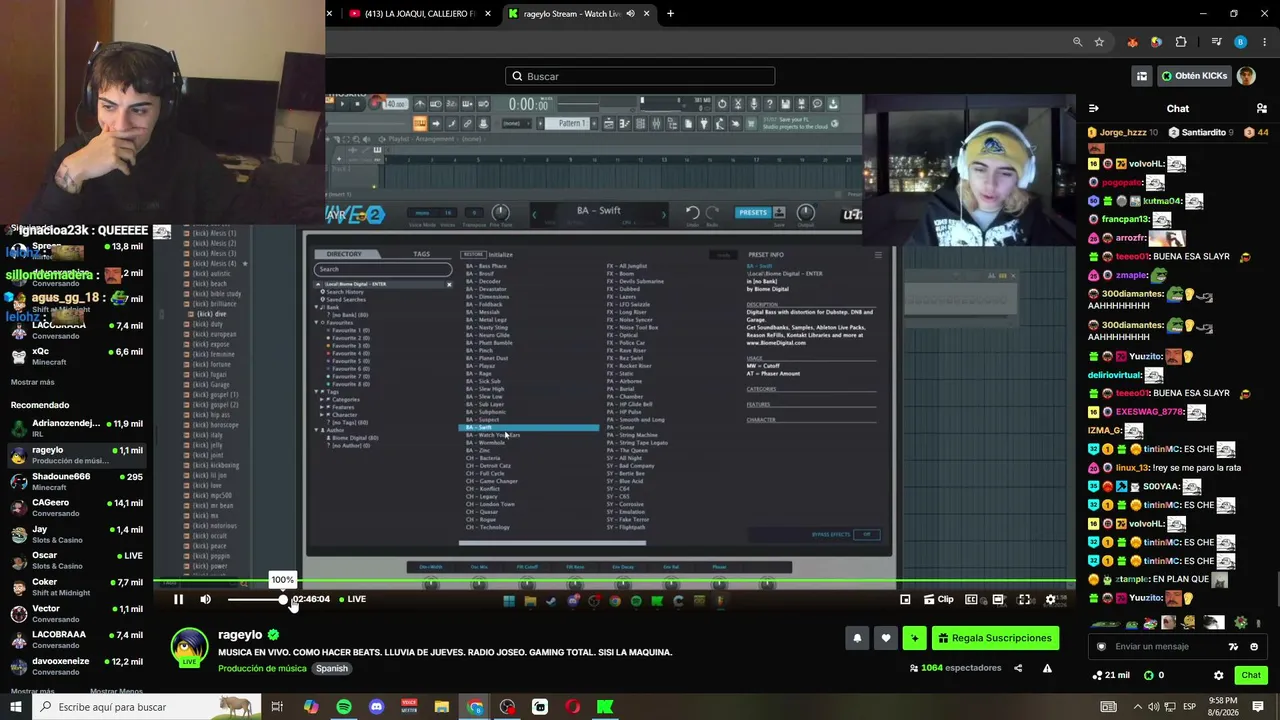Open Coker channel in sidebar
This screenshot has height=720, width=1280.
pyautogui.click(x=76, y=587)
